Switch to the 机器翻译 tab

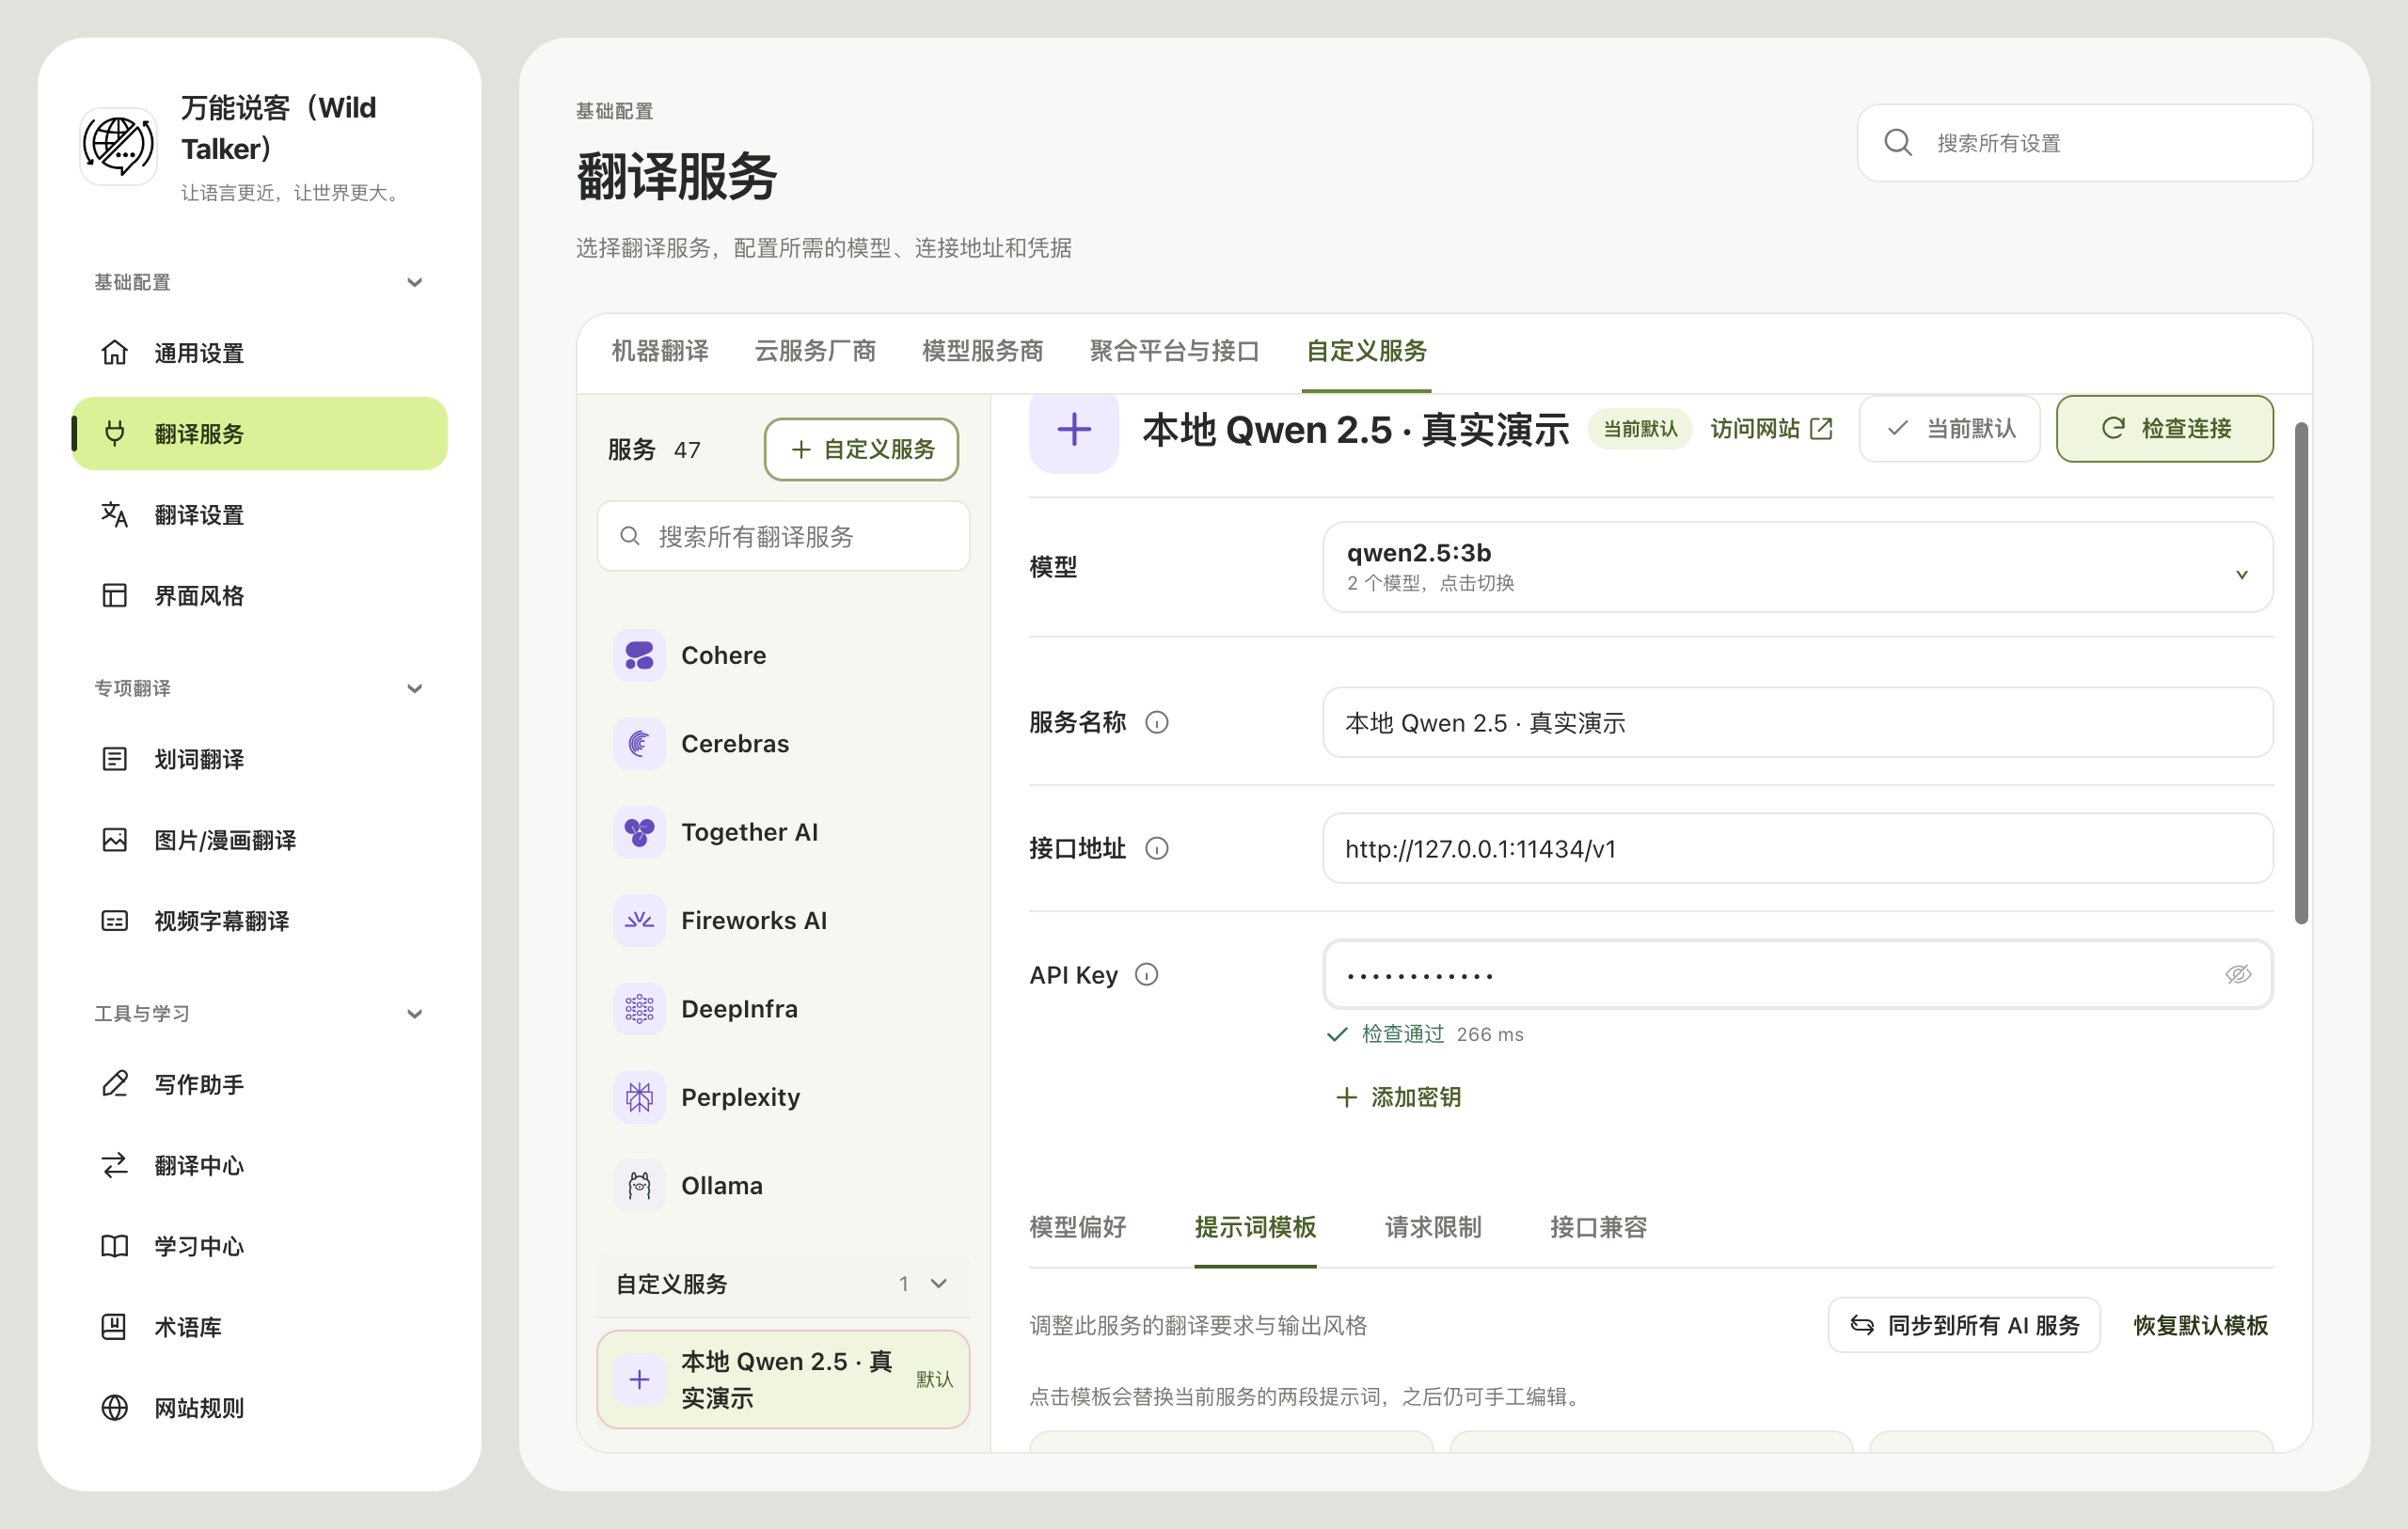coord(660,351)
